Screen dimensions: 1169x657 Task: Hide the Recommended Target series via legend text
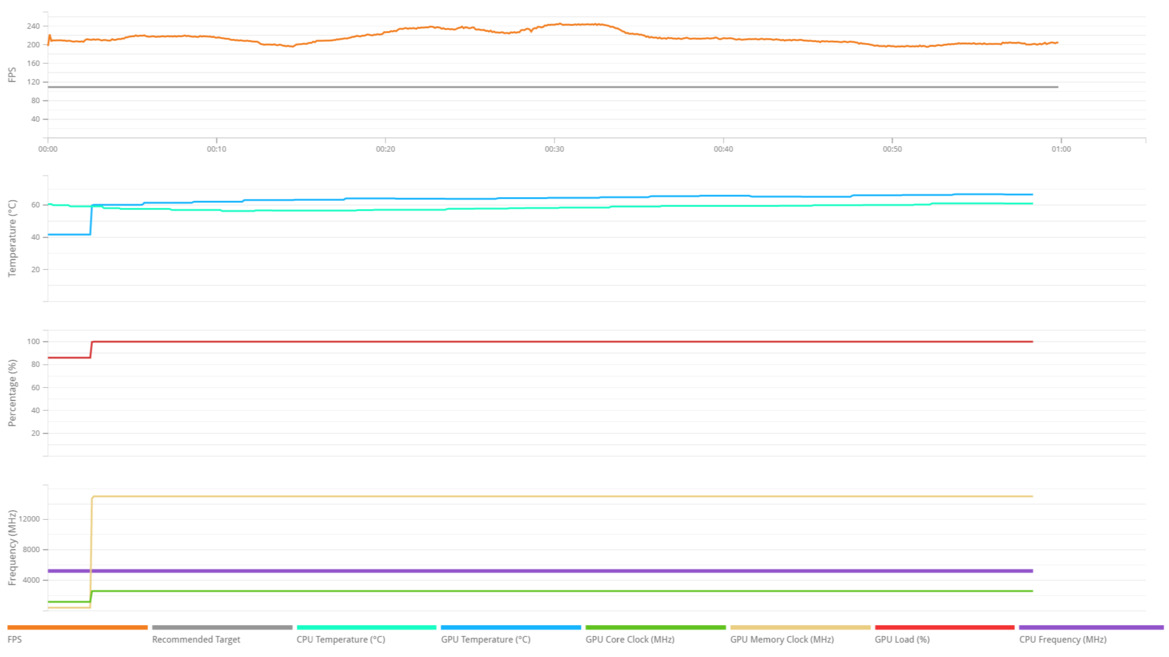point(196,640)
